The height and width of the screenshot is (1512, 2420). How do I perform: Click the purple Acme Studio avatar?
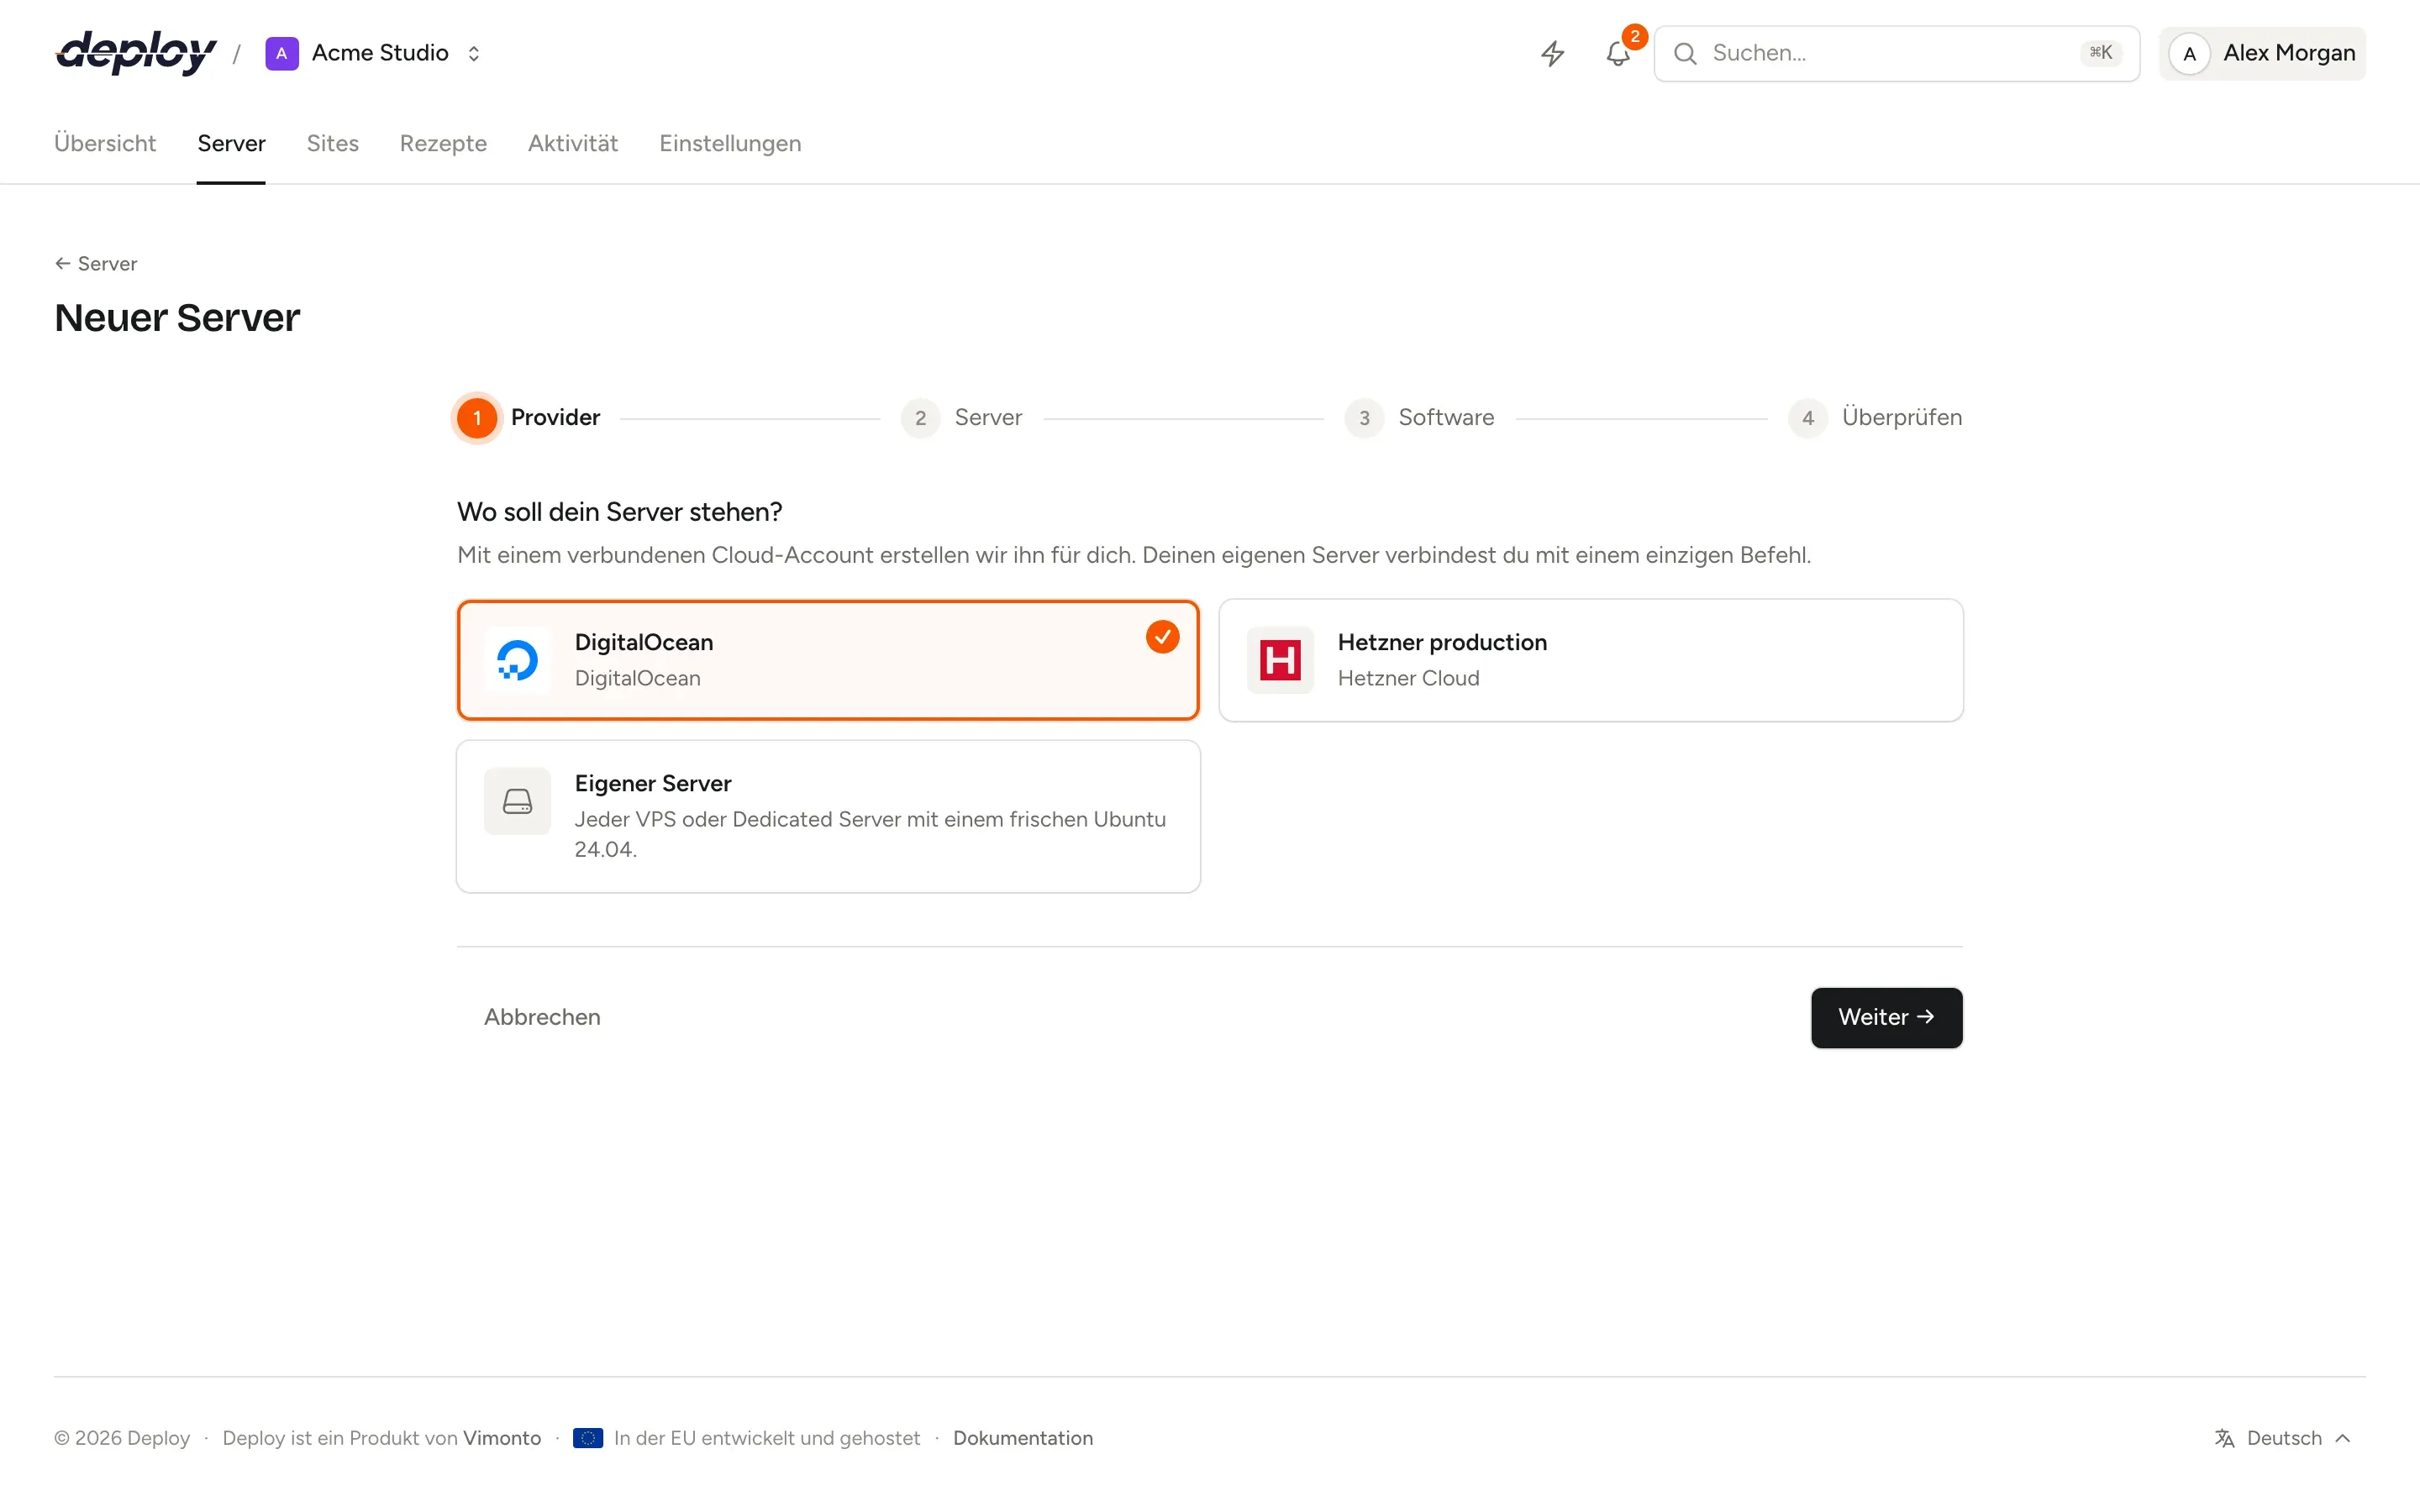(x=282, y=53)
